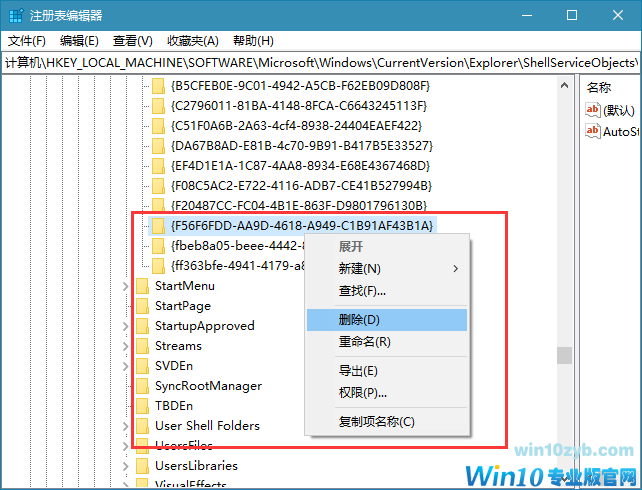Click folder icon of {C51F0A6B-2A63-4cf4-8938-24404EAEF422}
Image resolution: width=642 pixels, height=490 pixels.
click(158, 126)
